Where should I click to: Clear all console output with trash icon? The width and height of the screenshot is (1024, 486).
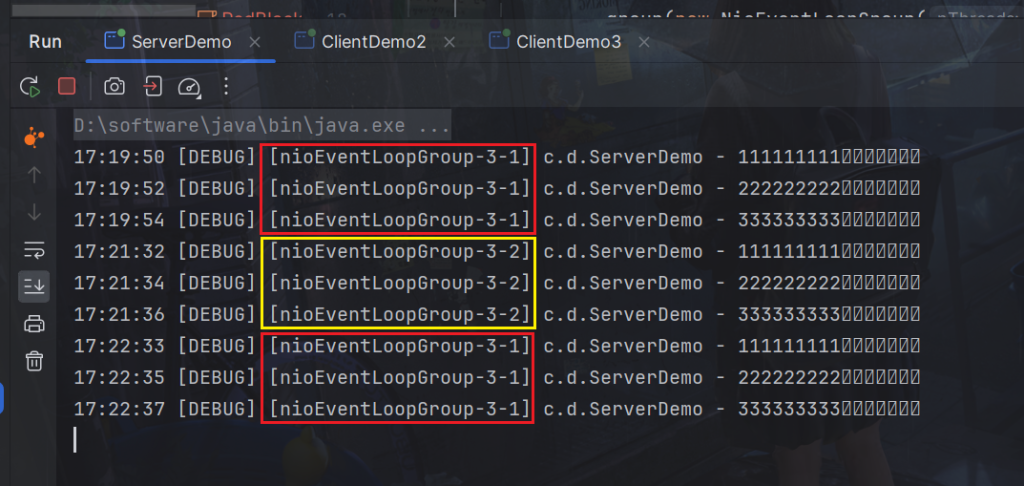(34, 360)
